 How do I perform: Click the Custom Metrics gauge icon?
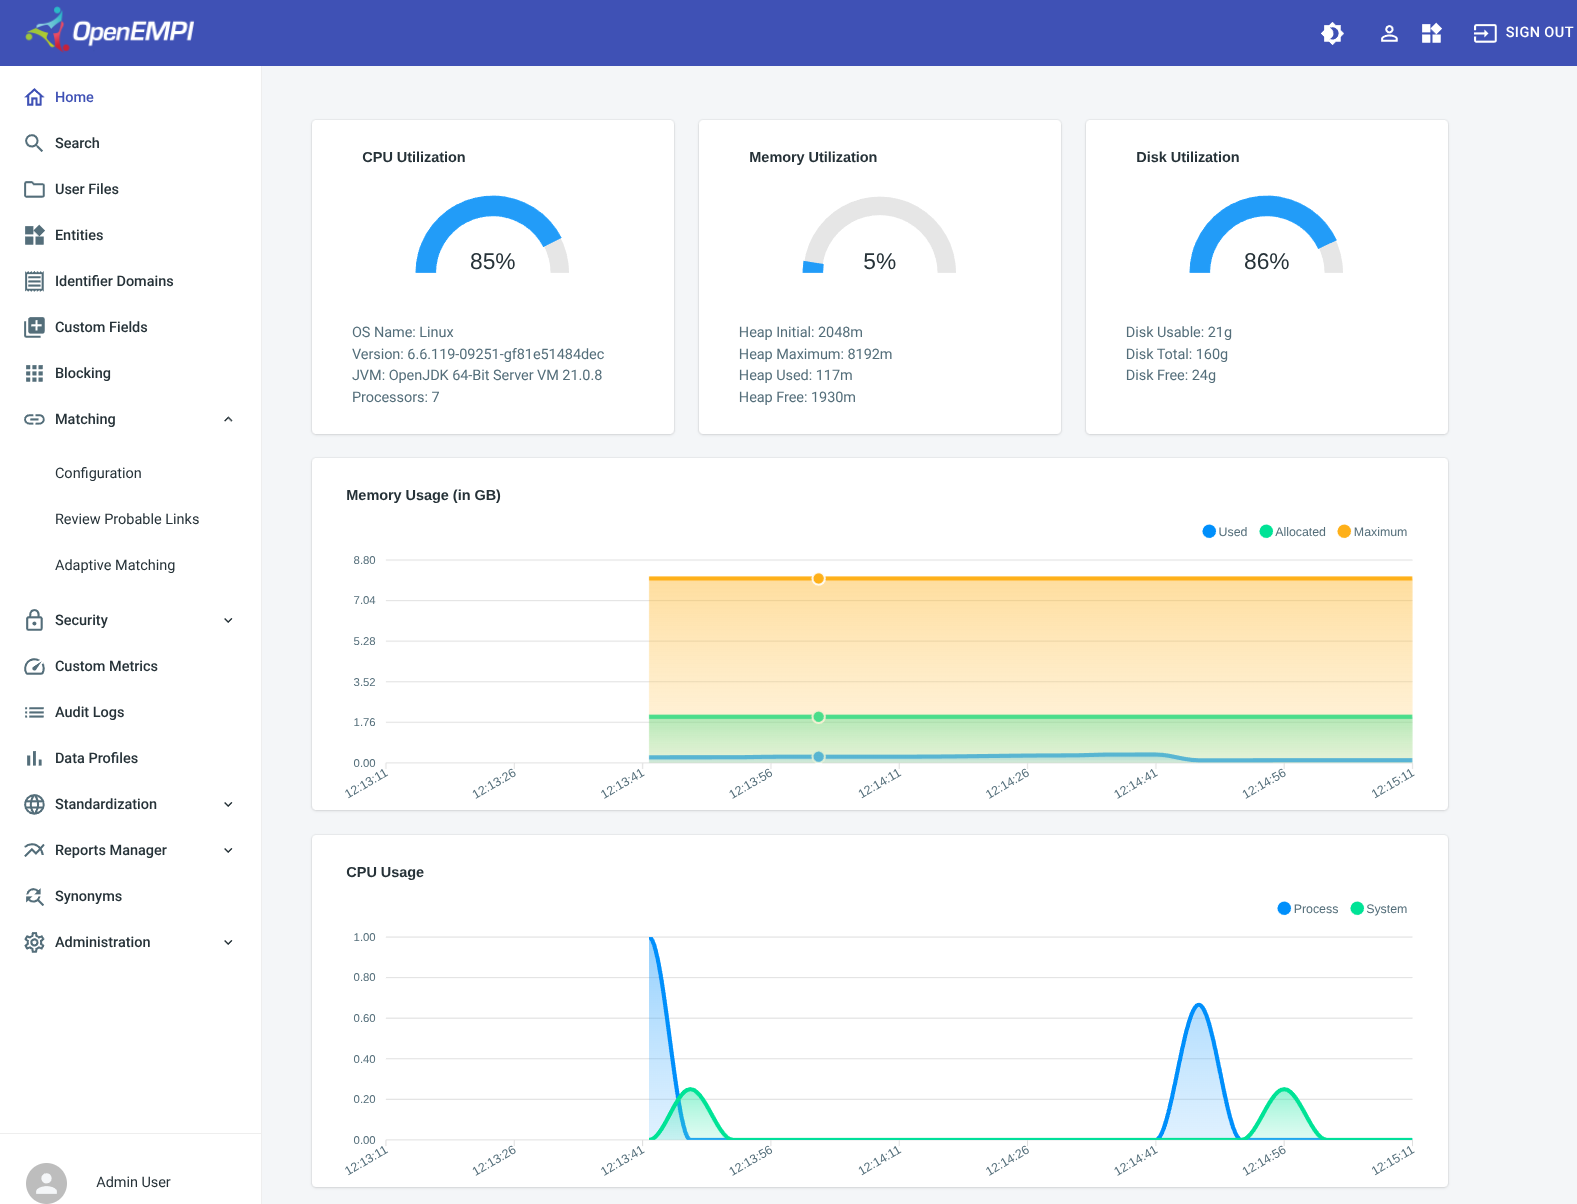(x=34, y=666)
